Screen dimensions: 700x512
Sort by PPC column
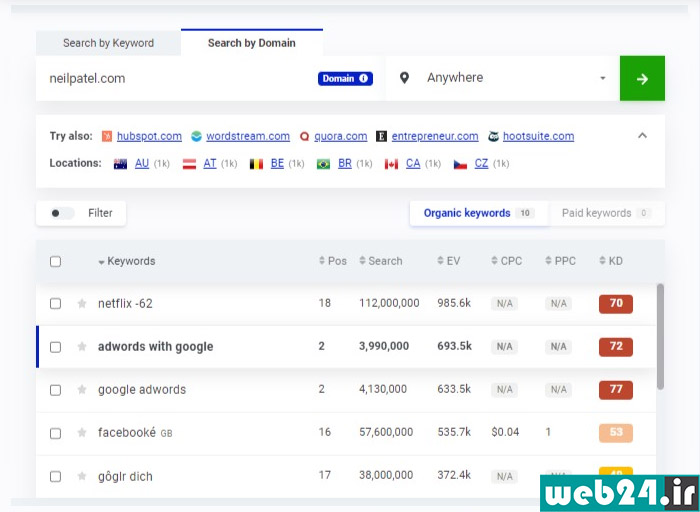pos(561,261)
